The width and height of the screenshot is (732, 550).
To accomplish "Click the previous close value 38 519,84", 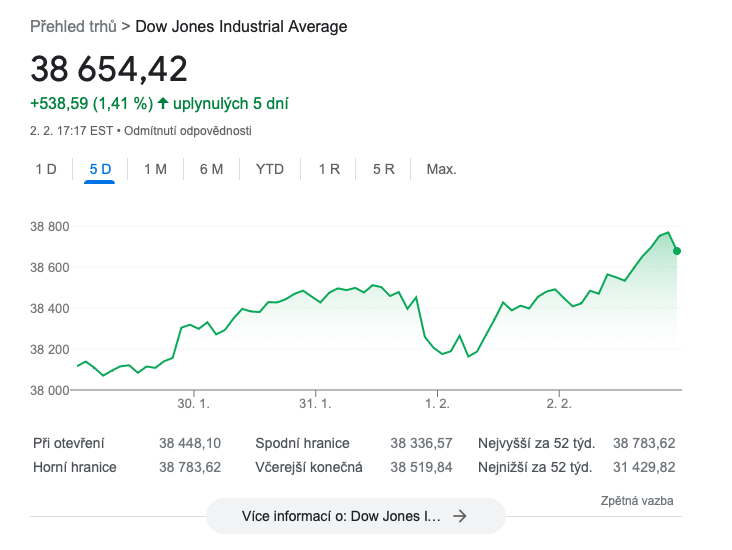I will tap(421, 467).
